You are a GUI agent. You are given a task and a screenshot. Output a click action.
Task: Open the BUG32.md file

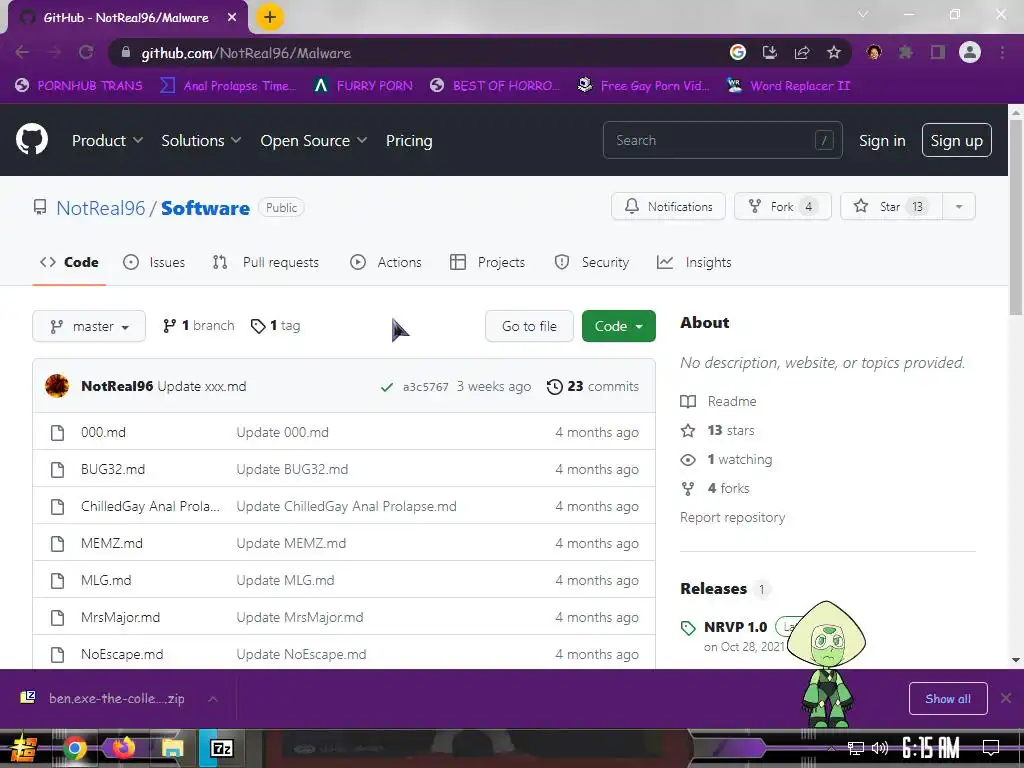coord(113,469)
